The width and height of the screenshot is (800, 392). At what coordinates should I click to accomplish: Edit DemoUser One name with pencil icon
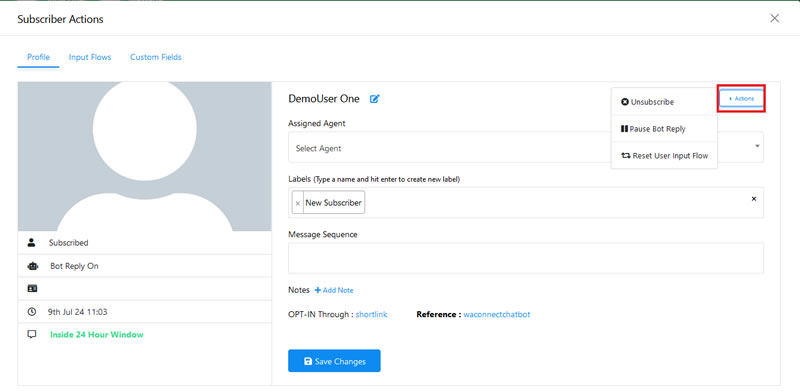(x=374, y=99)
